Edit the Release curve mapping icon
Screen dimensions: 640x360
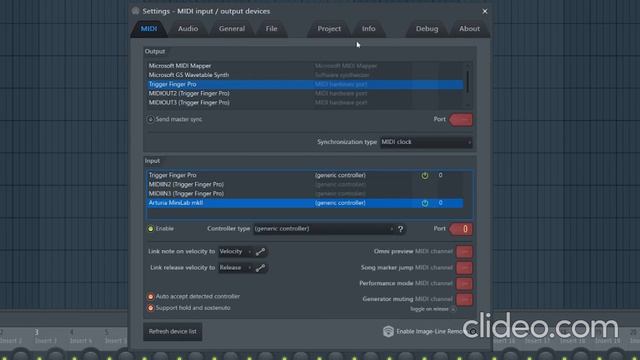pyautogui.click(x=260, y=268)
